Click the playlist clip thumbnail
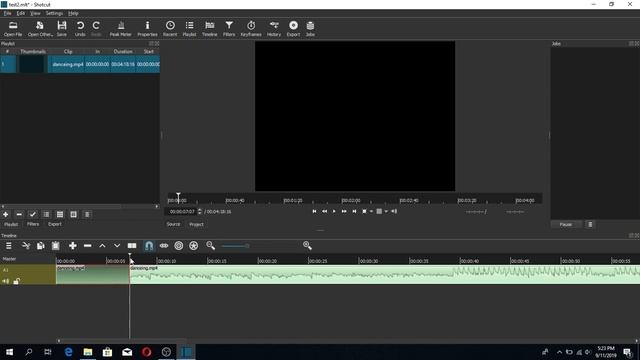Screen dimensions: 640x360 tap(32, 64)
